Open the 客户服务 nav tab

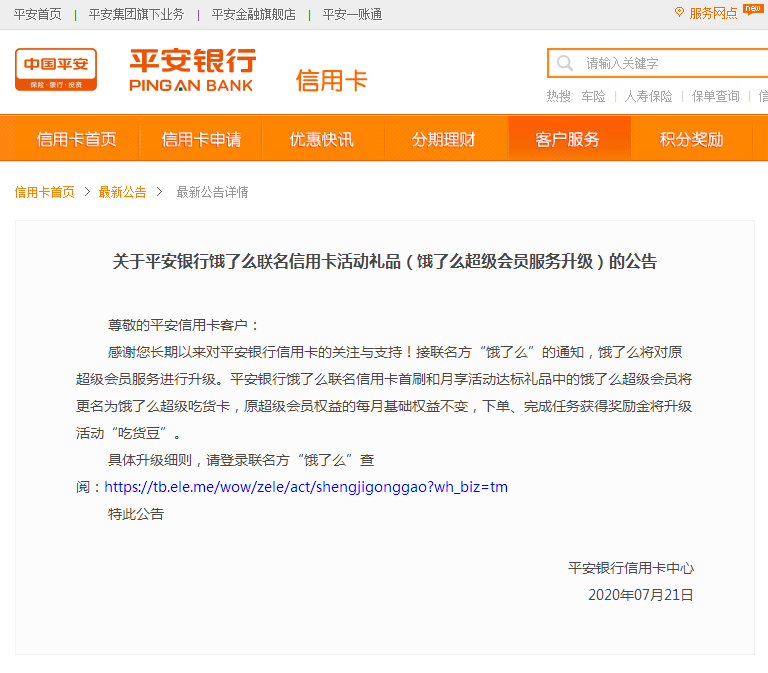[568, 139]
